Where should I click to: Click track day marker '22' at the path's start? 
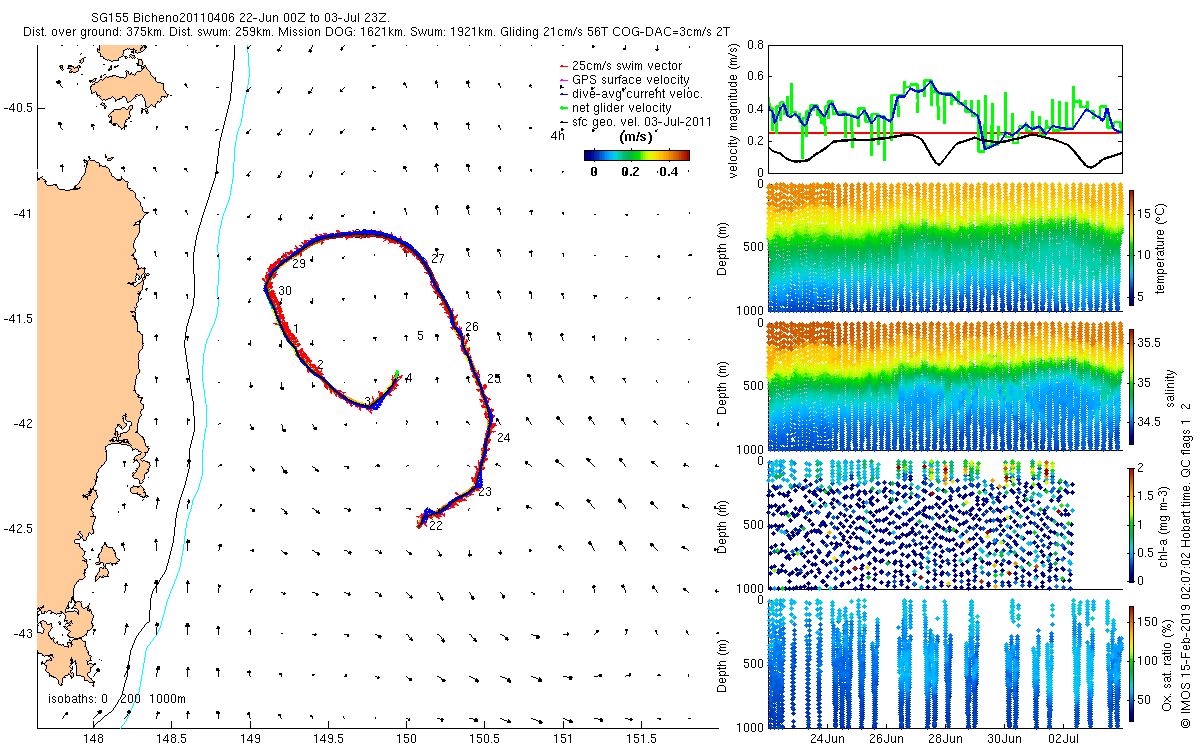point(435,527)
